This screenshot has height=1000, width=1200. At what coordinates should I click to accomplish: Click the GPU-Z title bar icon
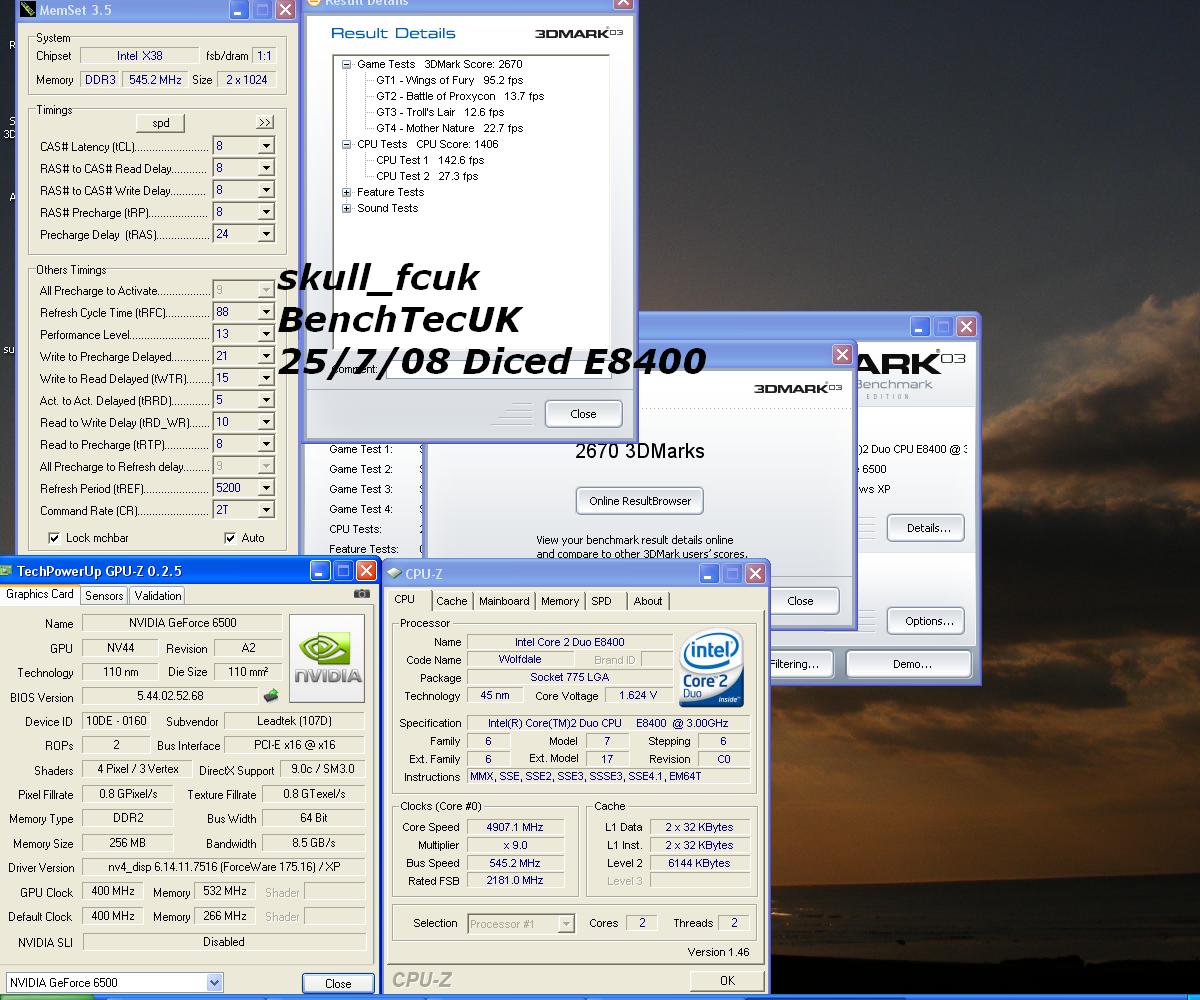[x=7, y=571]
